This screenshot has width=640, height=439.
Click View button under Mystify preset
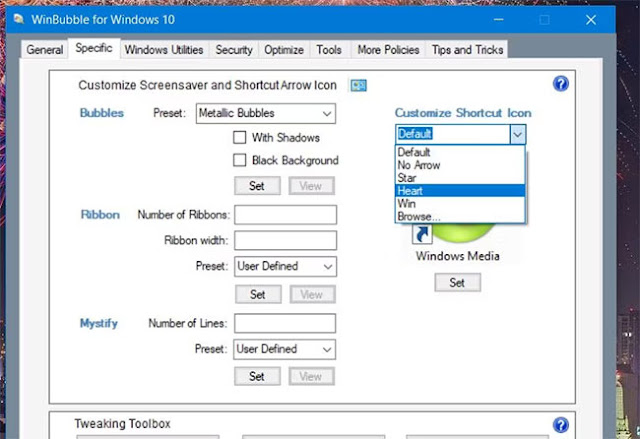(x=311, y=377)
